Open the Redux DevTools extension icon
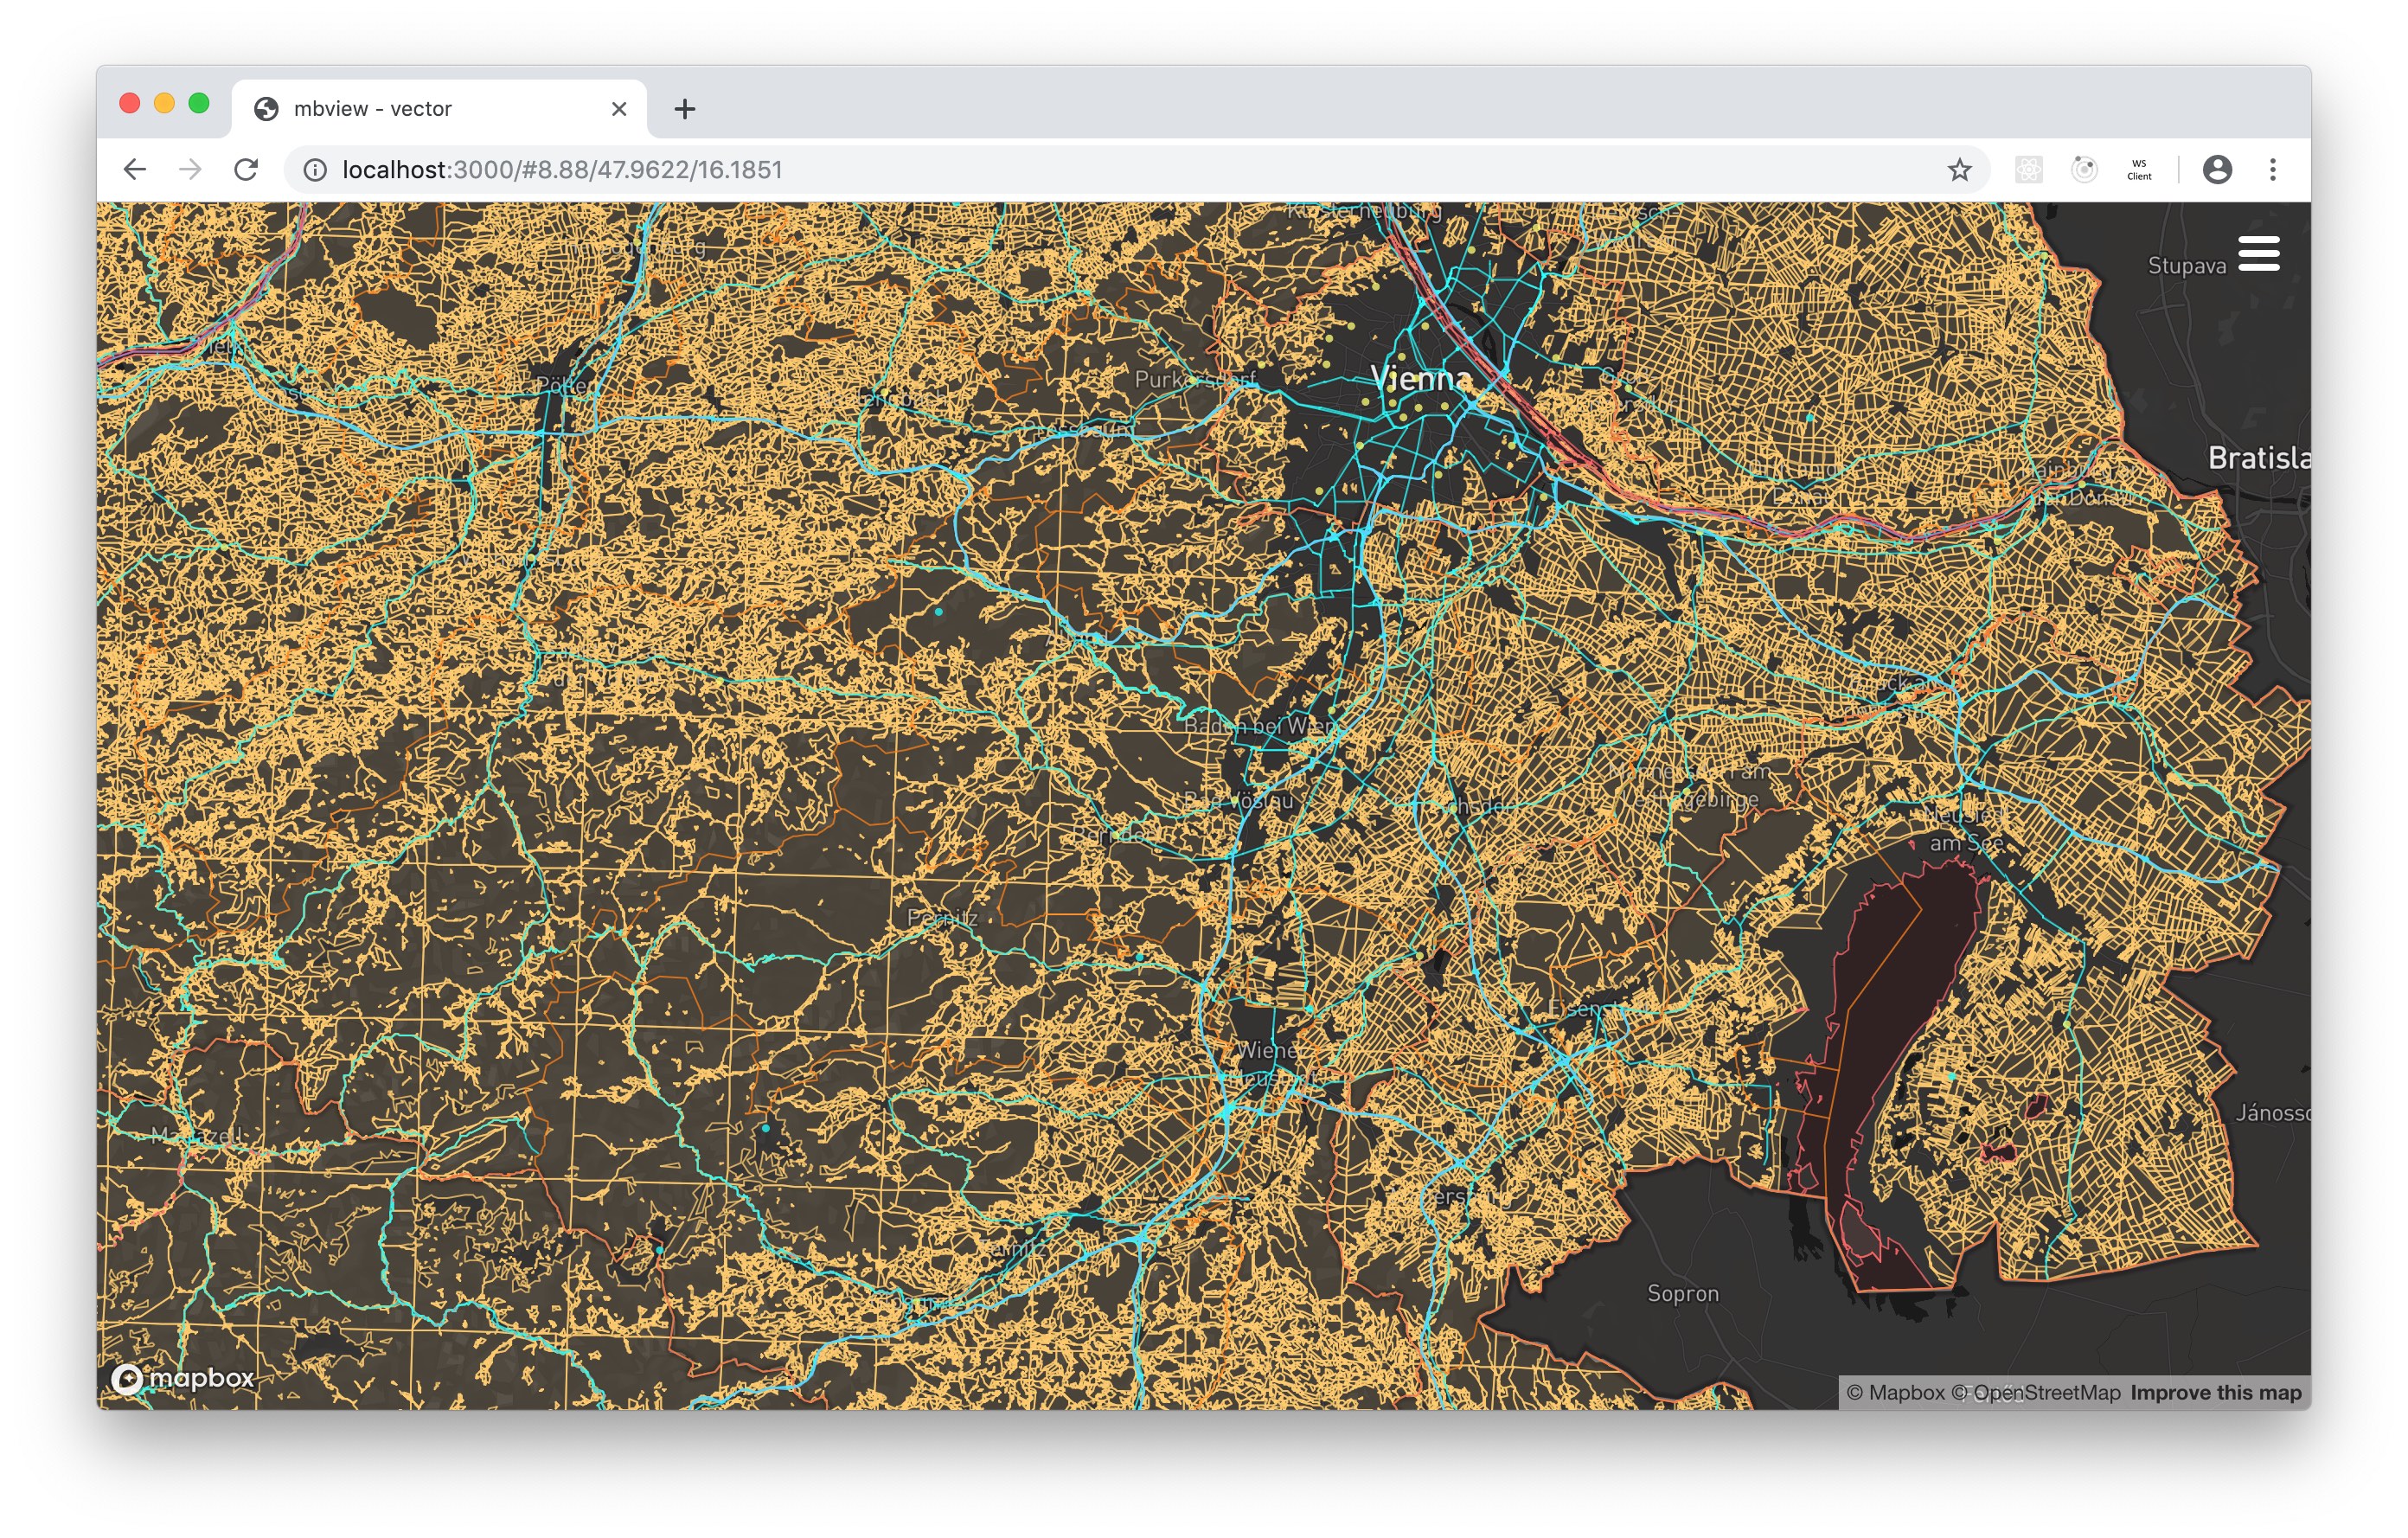The image size is (2408, 1538). pos(2084,170)
